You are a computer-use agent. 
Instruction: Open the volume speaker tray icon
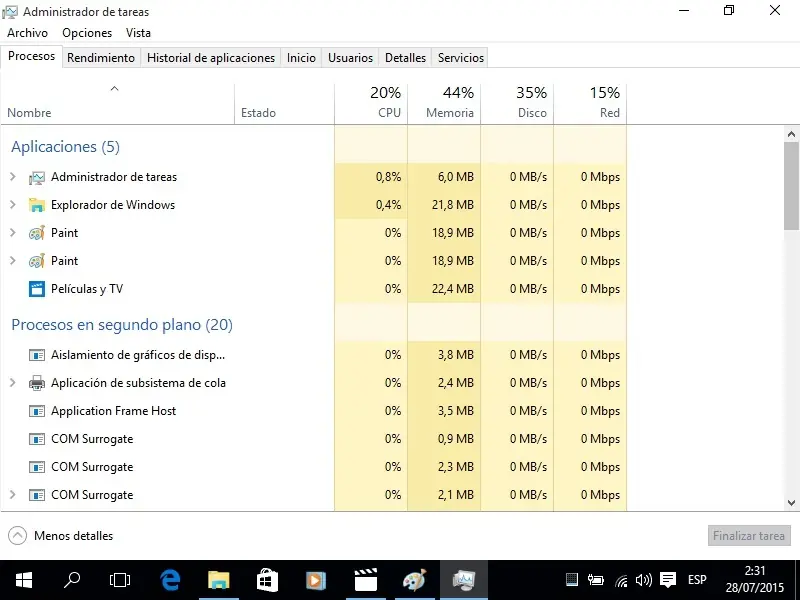[x=644, y=580]
